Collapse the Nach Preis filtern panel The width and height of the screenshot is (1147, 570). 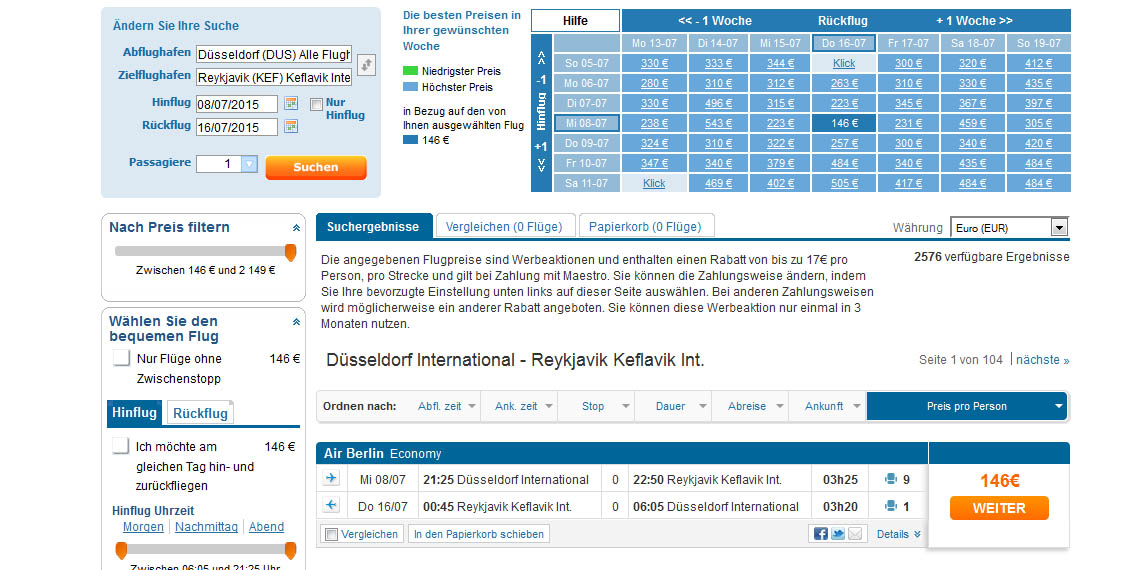pos(296,228)
